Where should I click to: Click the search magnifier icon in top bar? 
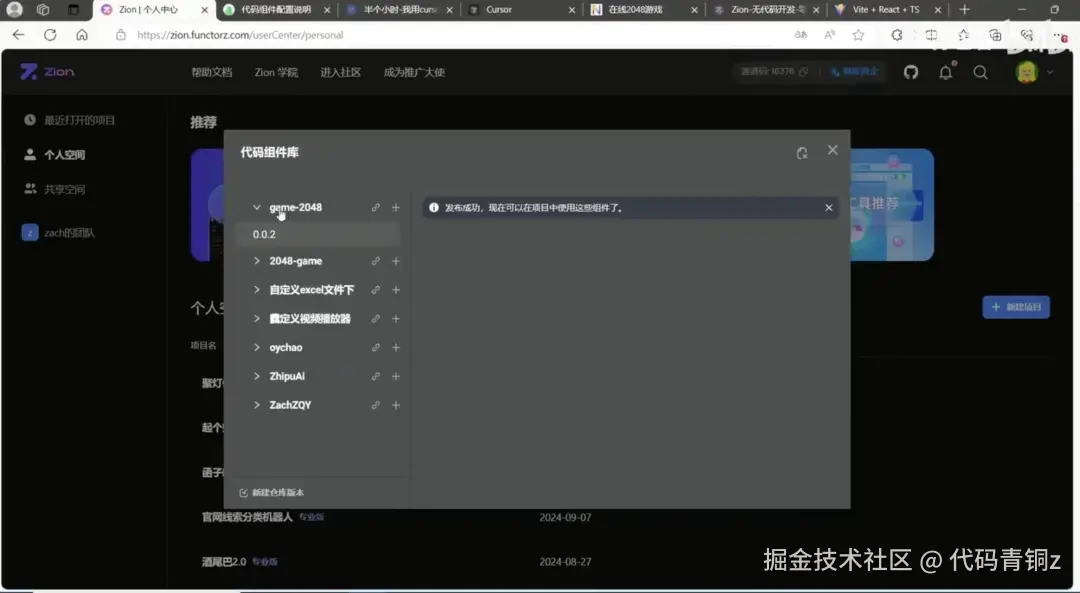(x=980, y=72)
